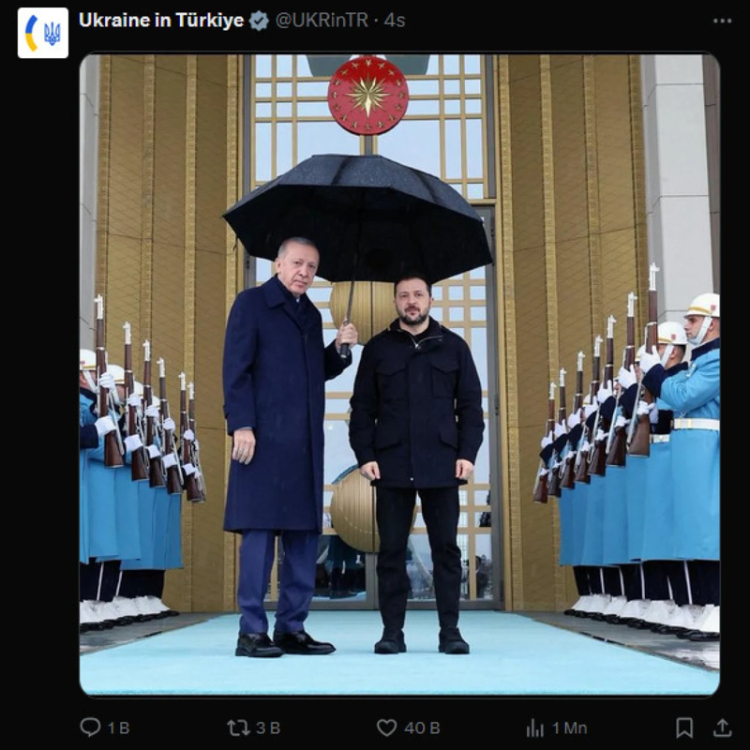Click the black umbrella in the image
Screen dimensions: 750x750
(358, 218)
